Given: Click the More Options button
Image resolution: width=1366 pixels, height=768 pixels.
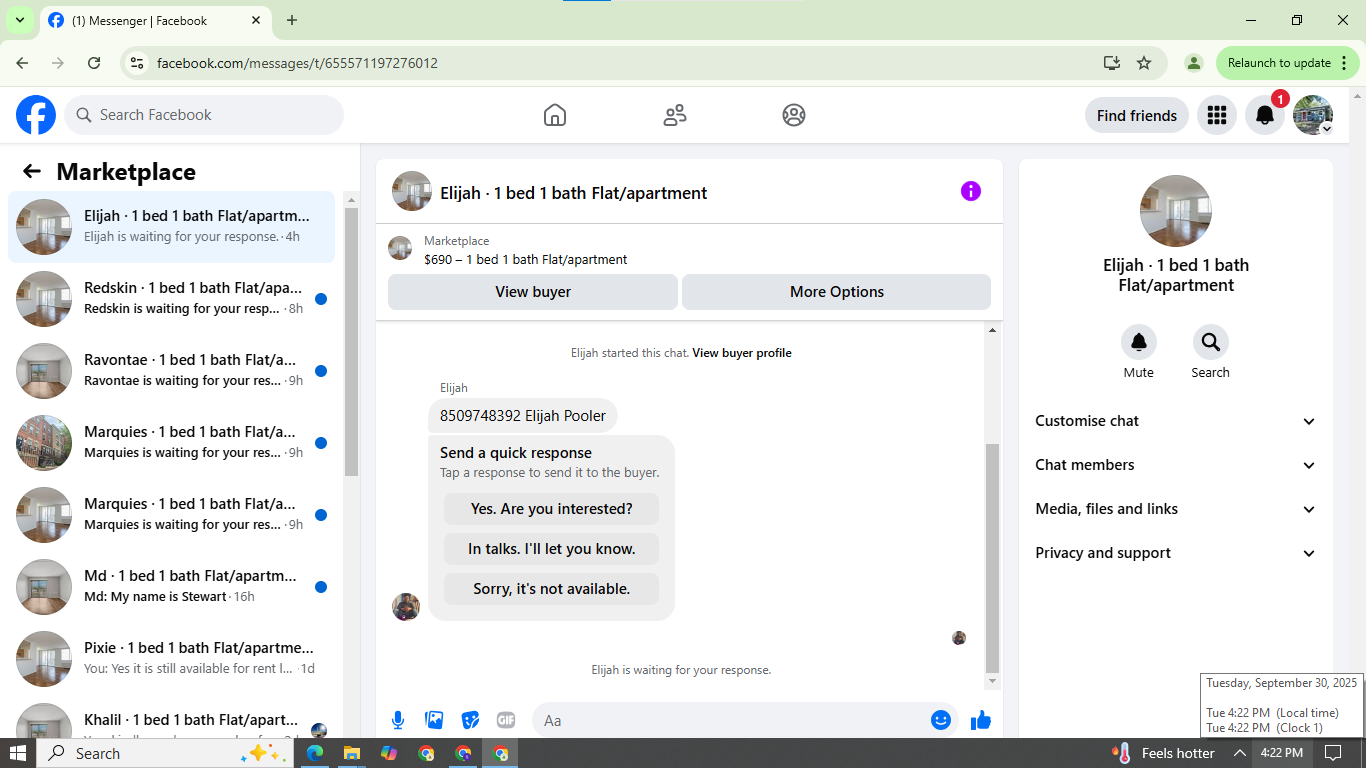Looking at the screenshot, I should click(836, 292).
